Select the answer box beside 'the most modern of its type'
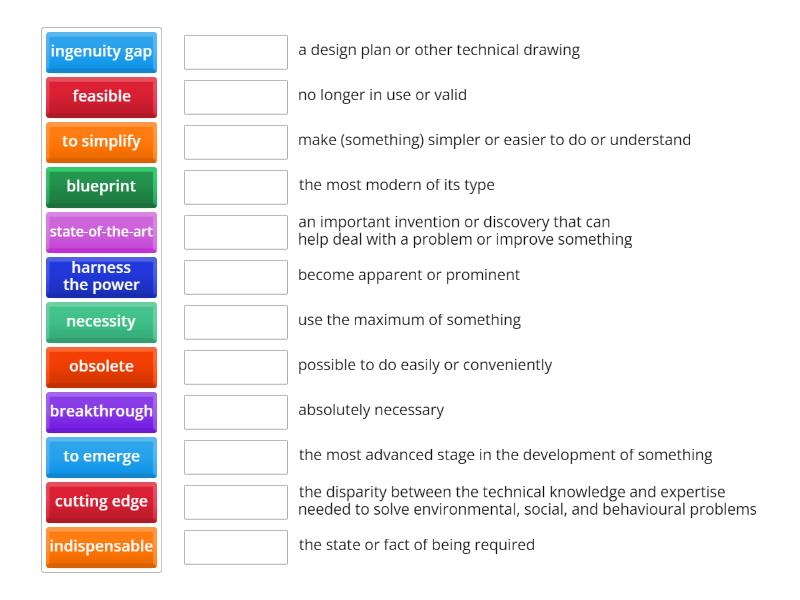 pos(235,186)
